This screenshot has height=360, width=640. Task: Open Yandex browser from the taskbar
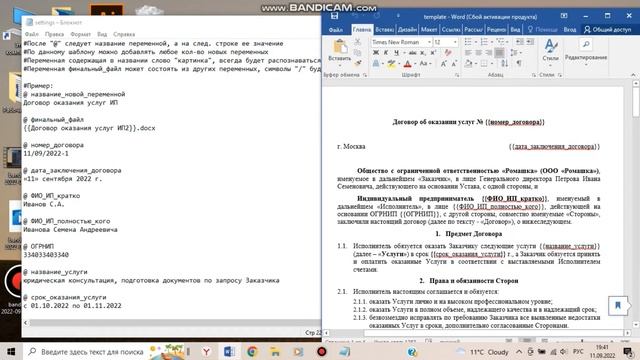(x=207, y=351)
